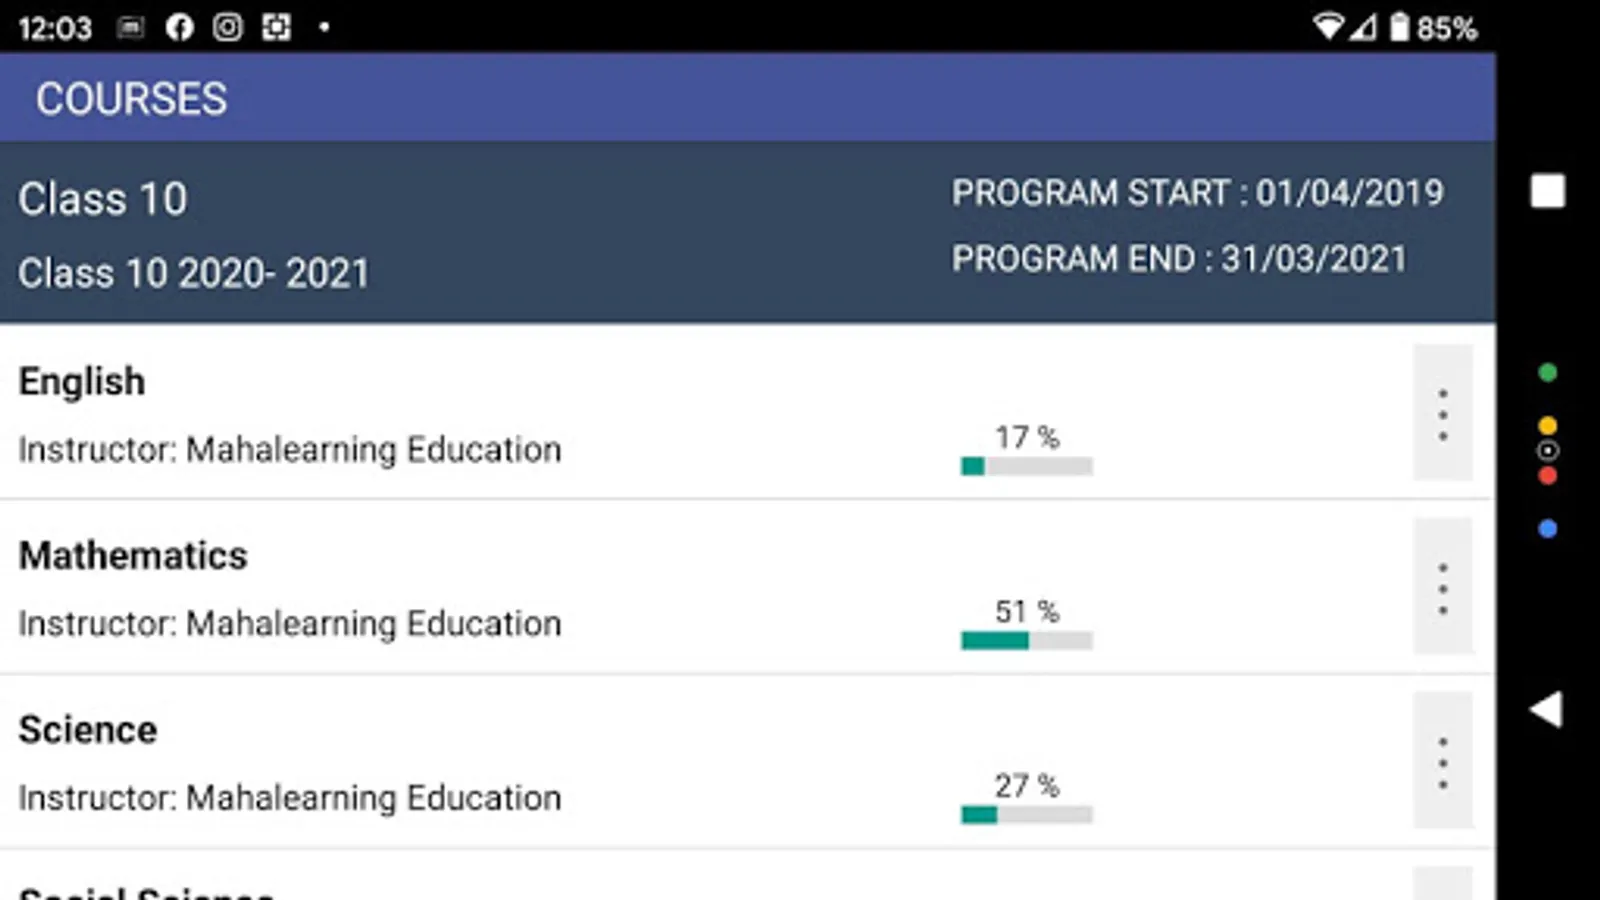This screenshot has height=900, width=1600.
Task: Click the Science 27% progress bar
Action: [1026, 814]
